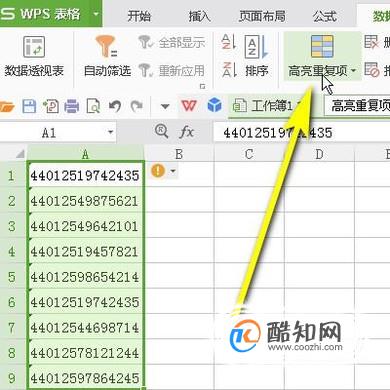Click cell containing 44012519457821
The image size is (390, 390).
point(85,251)
